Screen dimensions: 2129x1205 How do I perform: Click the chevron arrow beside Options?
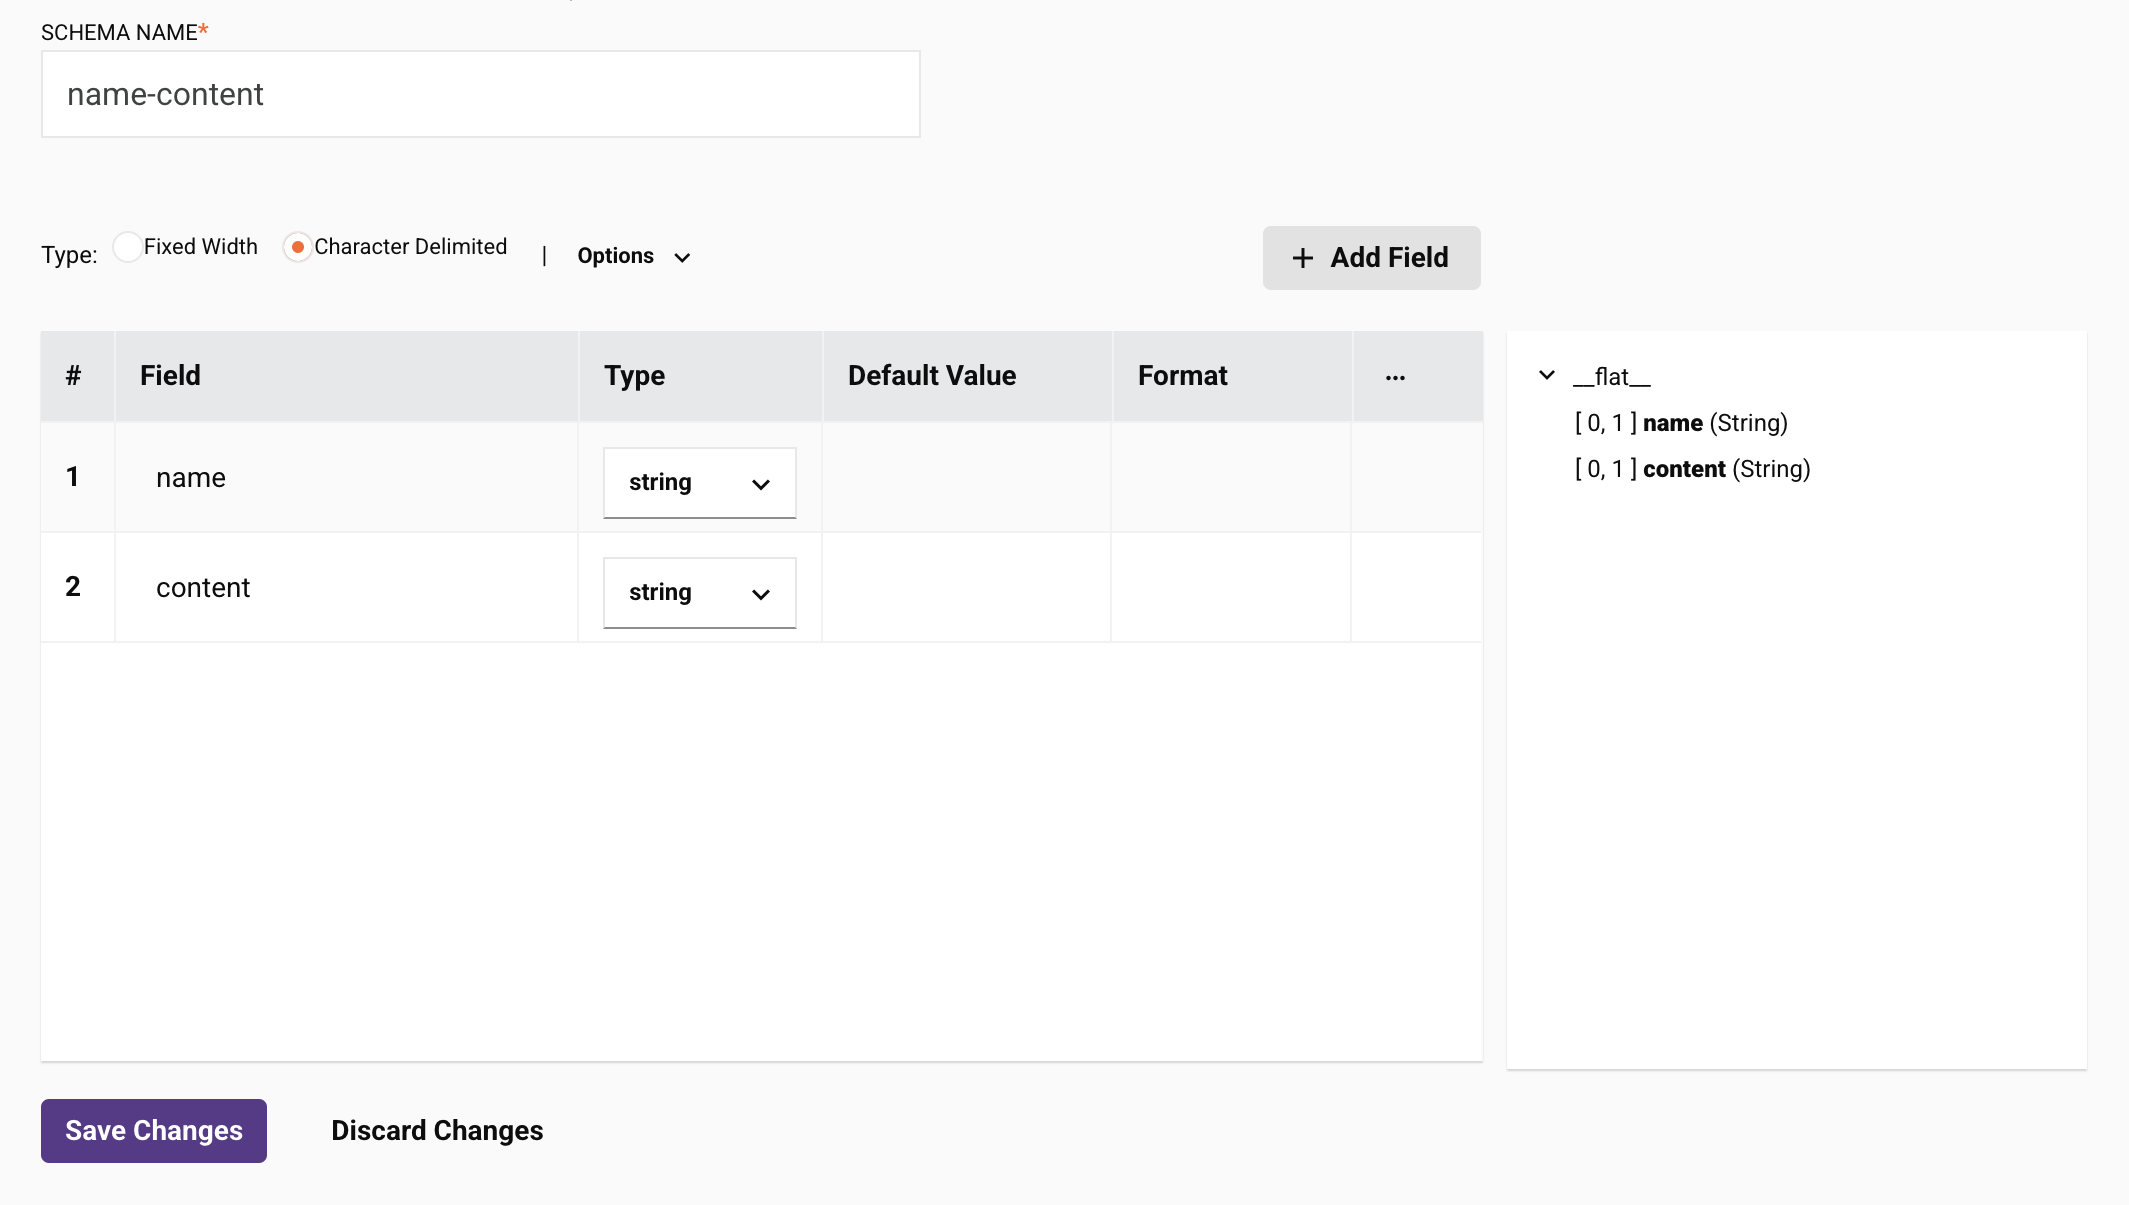682,258
